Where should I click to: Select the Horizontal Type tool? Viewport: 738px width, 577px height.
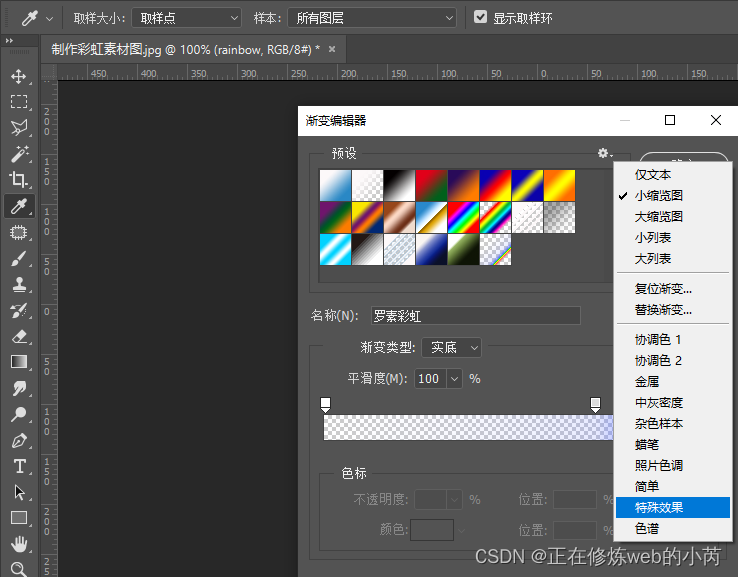click(x=19, y=466)
